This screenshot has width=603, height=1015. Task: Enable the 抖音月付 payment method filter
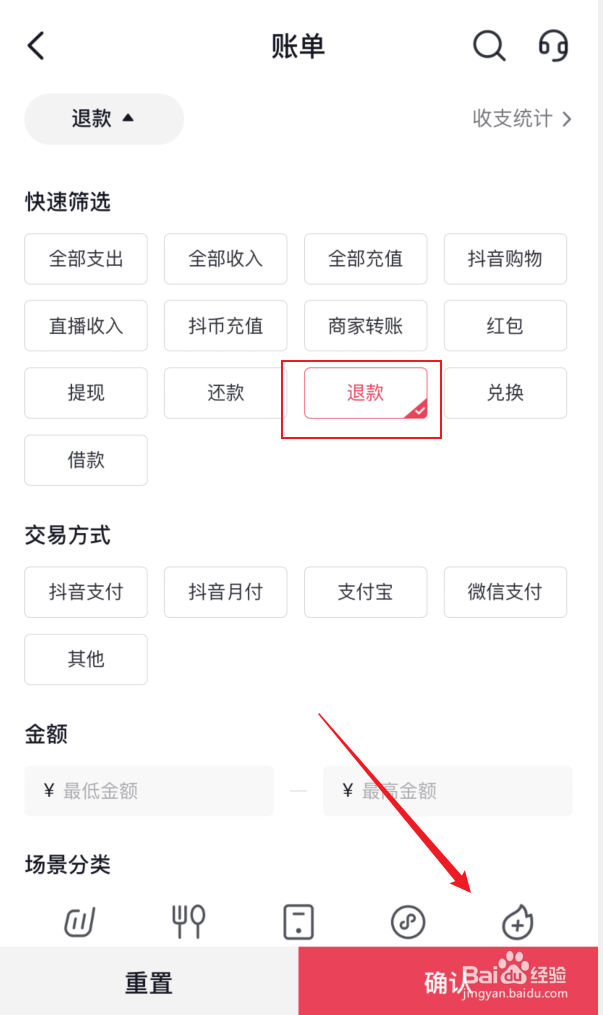point(226,592)
